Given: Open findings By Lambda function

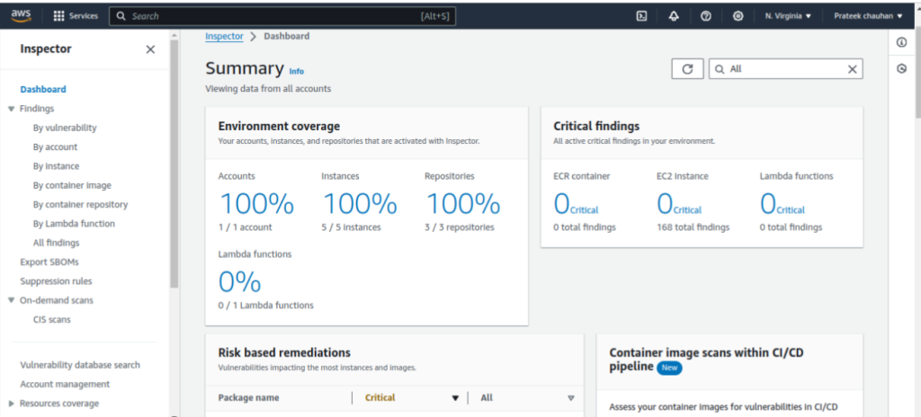Looking at the screenshot, I should coord(74,224).
